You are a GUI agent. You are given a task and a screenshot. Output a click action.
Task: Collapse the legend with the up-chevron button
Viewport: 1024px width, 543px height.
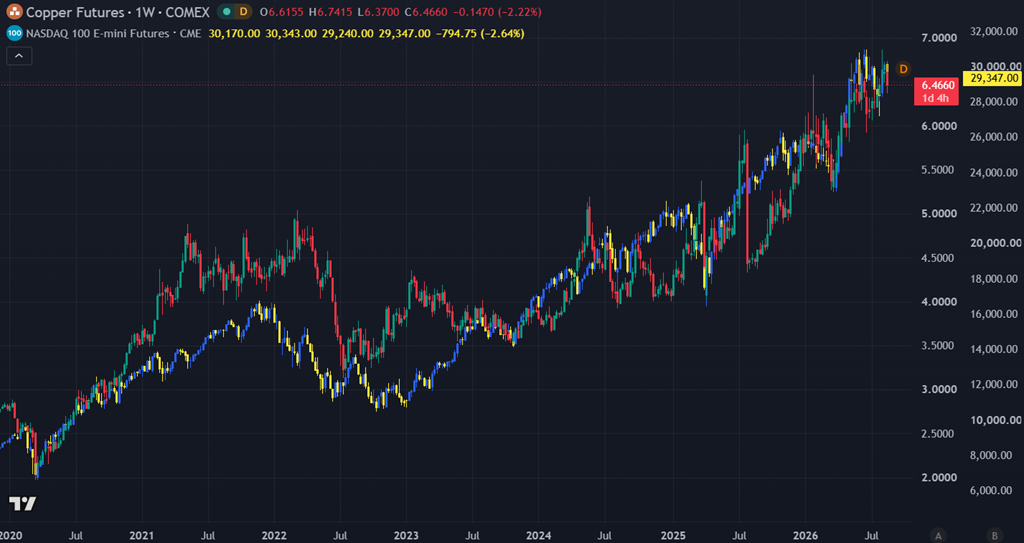click(x=19, y=56)
